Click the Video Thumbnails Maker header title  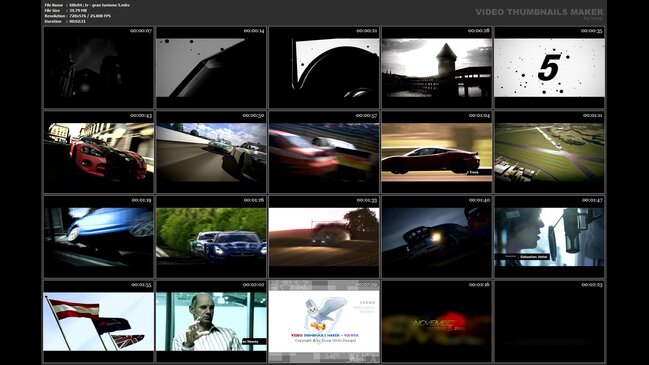539,12
